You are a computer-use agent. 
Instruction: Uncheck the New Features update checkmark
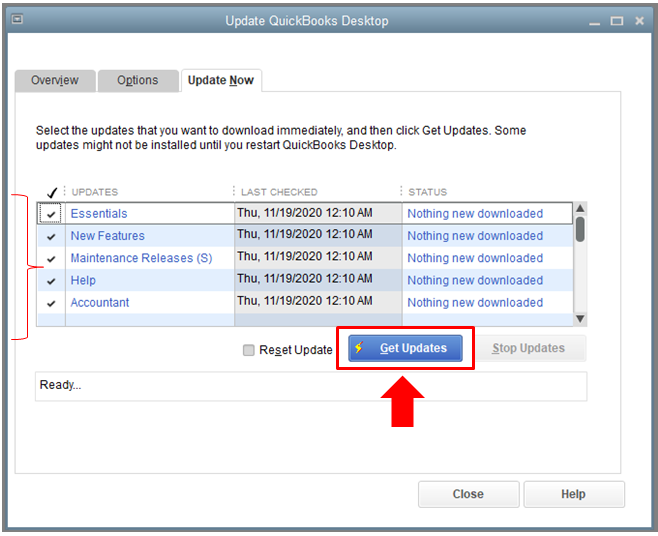point(51,237)
